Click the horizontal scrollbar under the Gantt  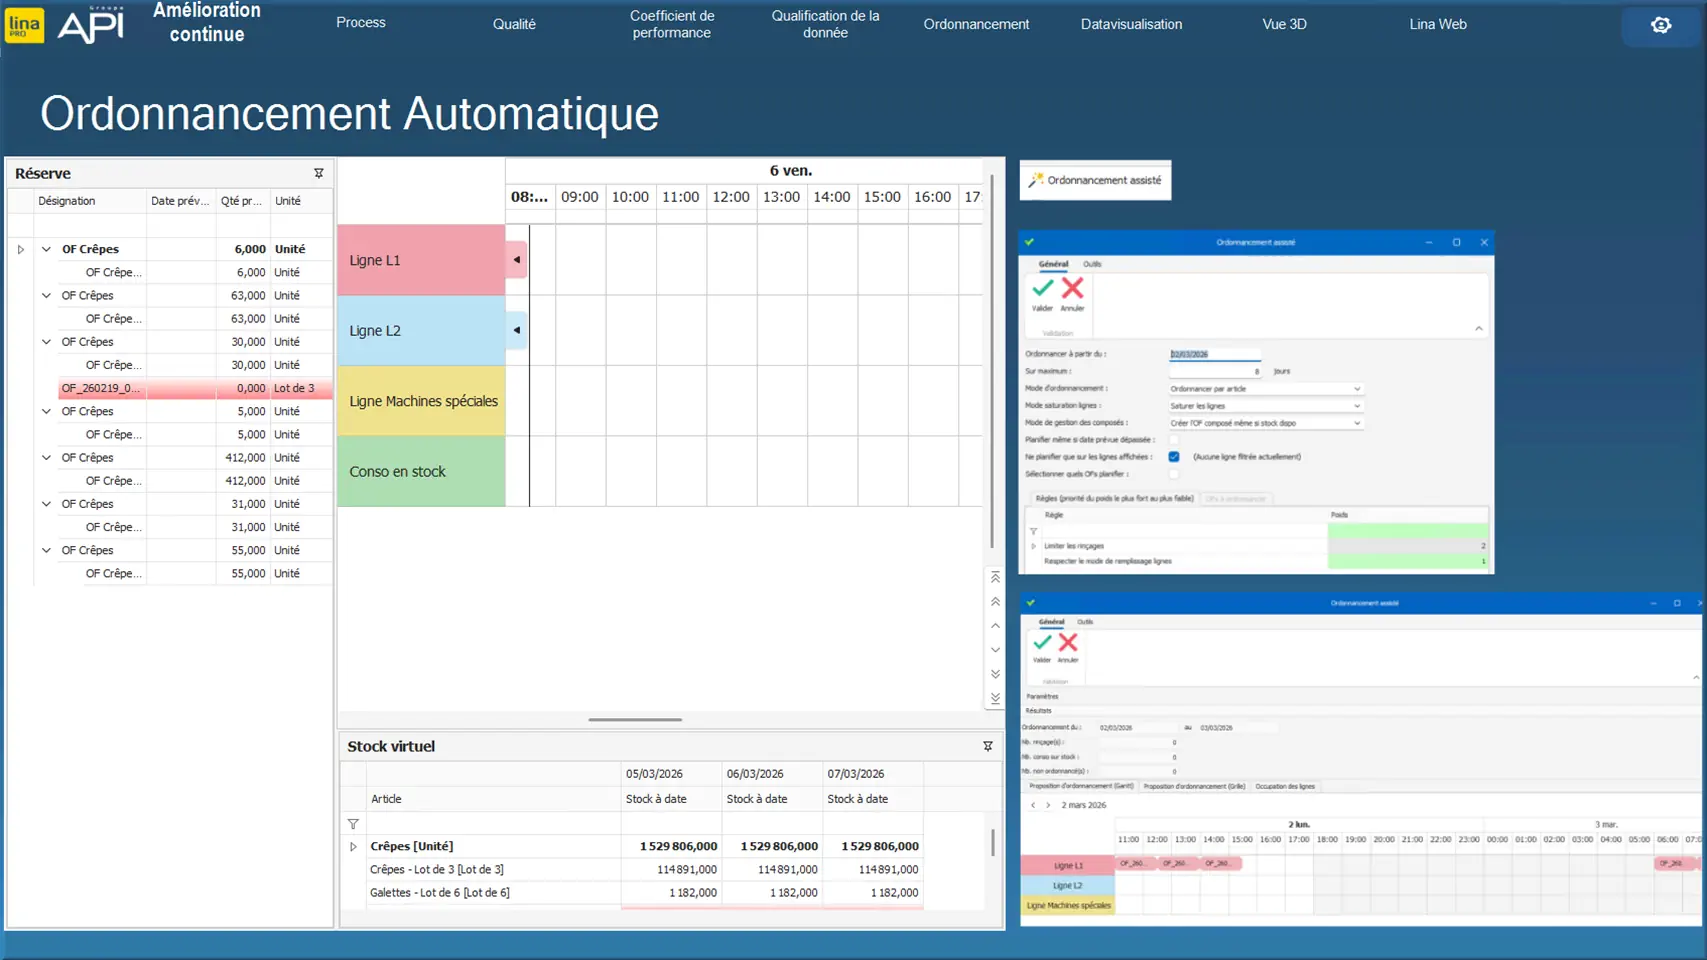(x=635, y=719)
